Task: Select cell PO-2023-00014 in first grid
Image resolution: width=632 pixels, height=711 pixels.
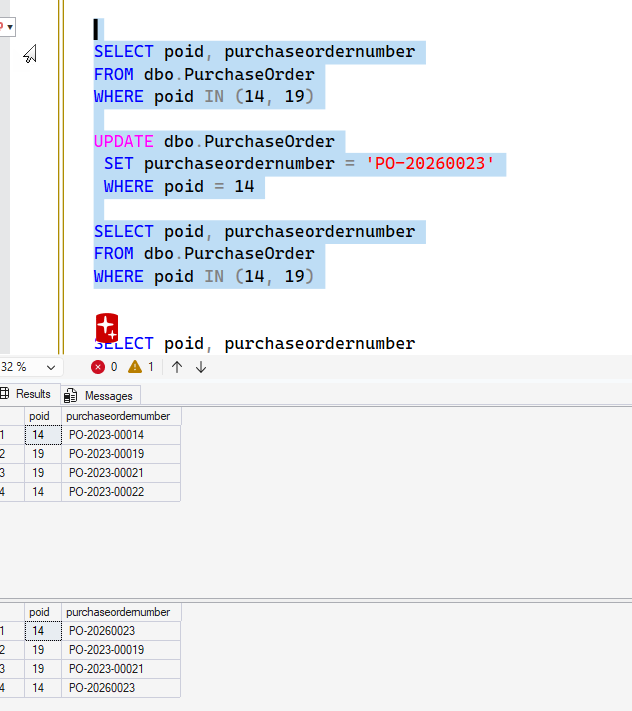Action: pyautogui.click(x=106, y=435)
